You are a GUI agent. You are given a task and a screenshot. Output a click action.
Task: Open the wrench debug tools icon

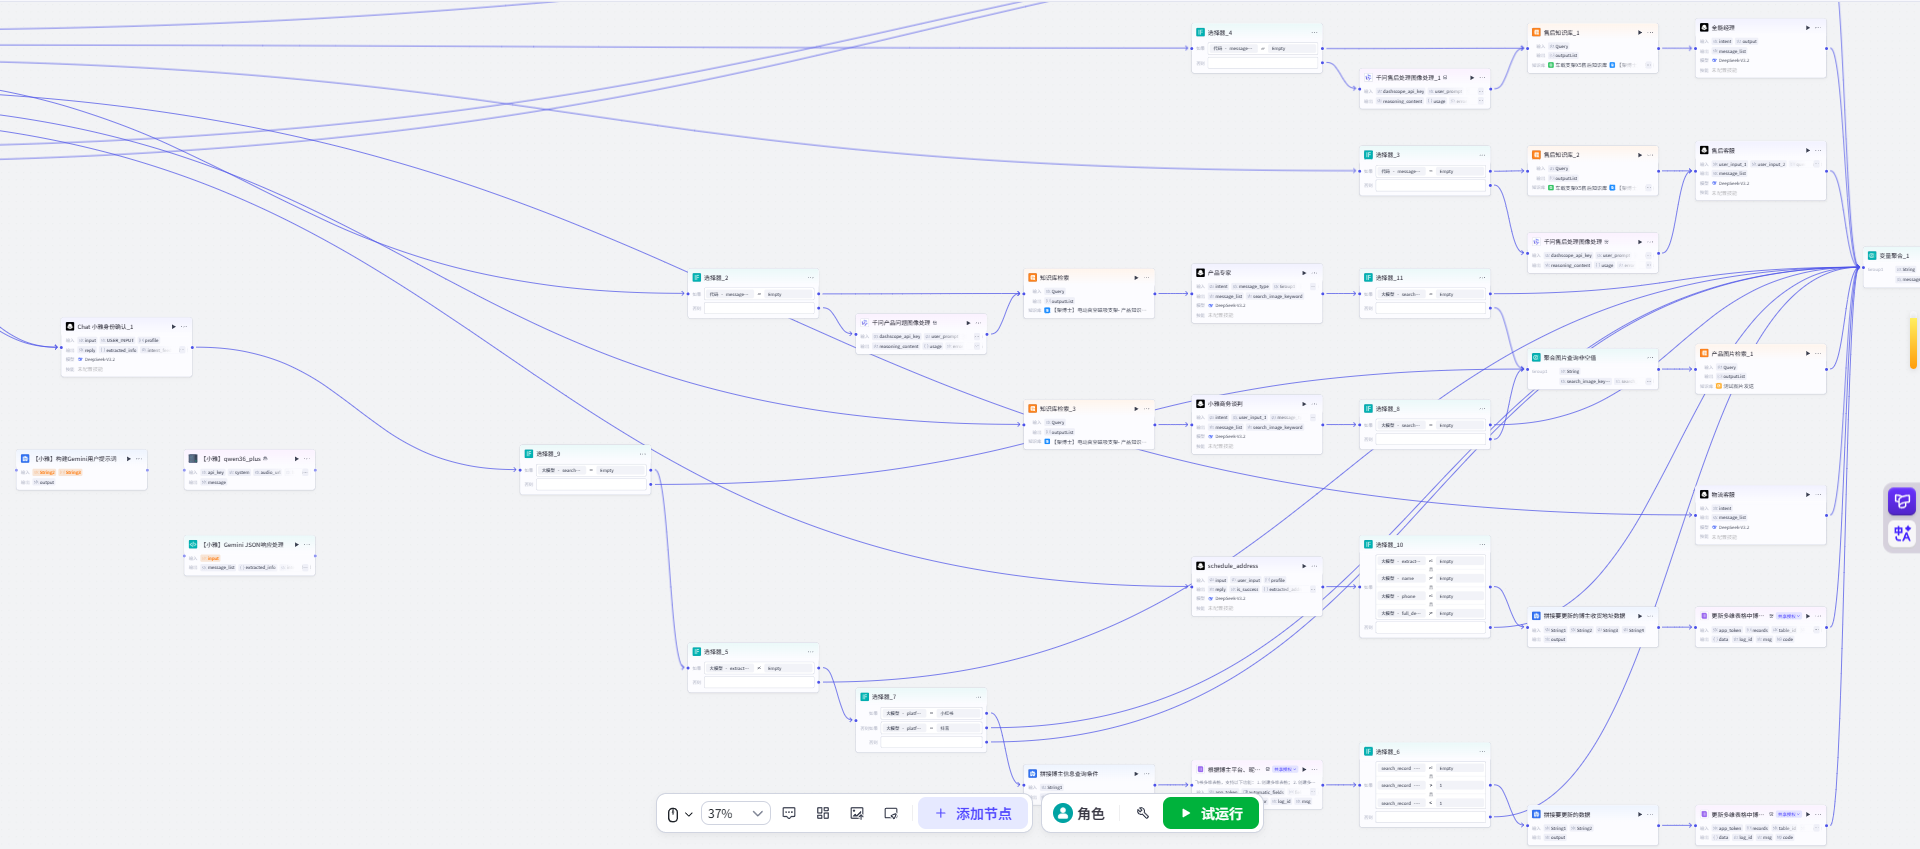[x=1143, y=814]
